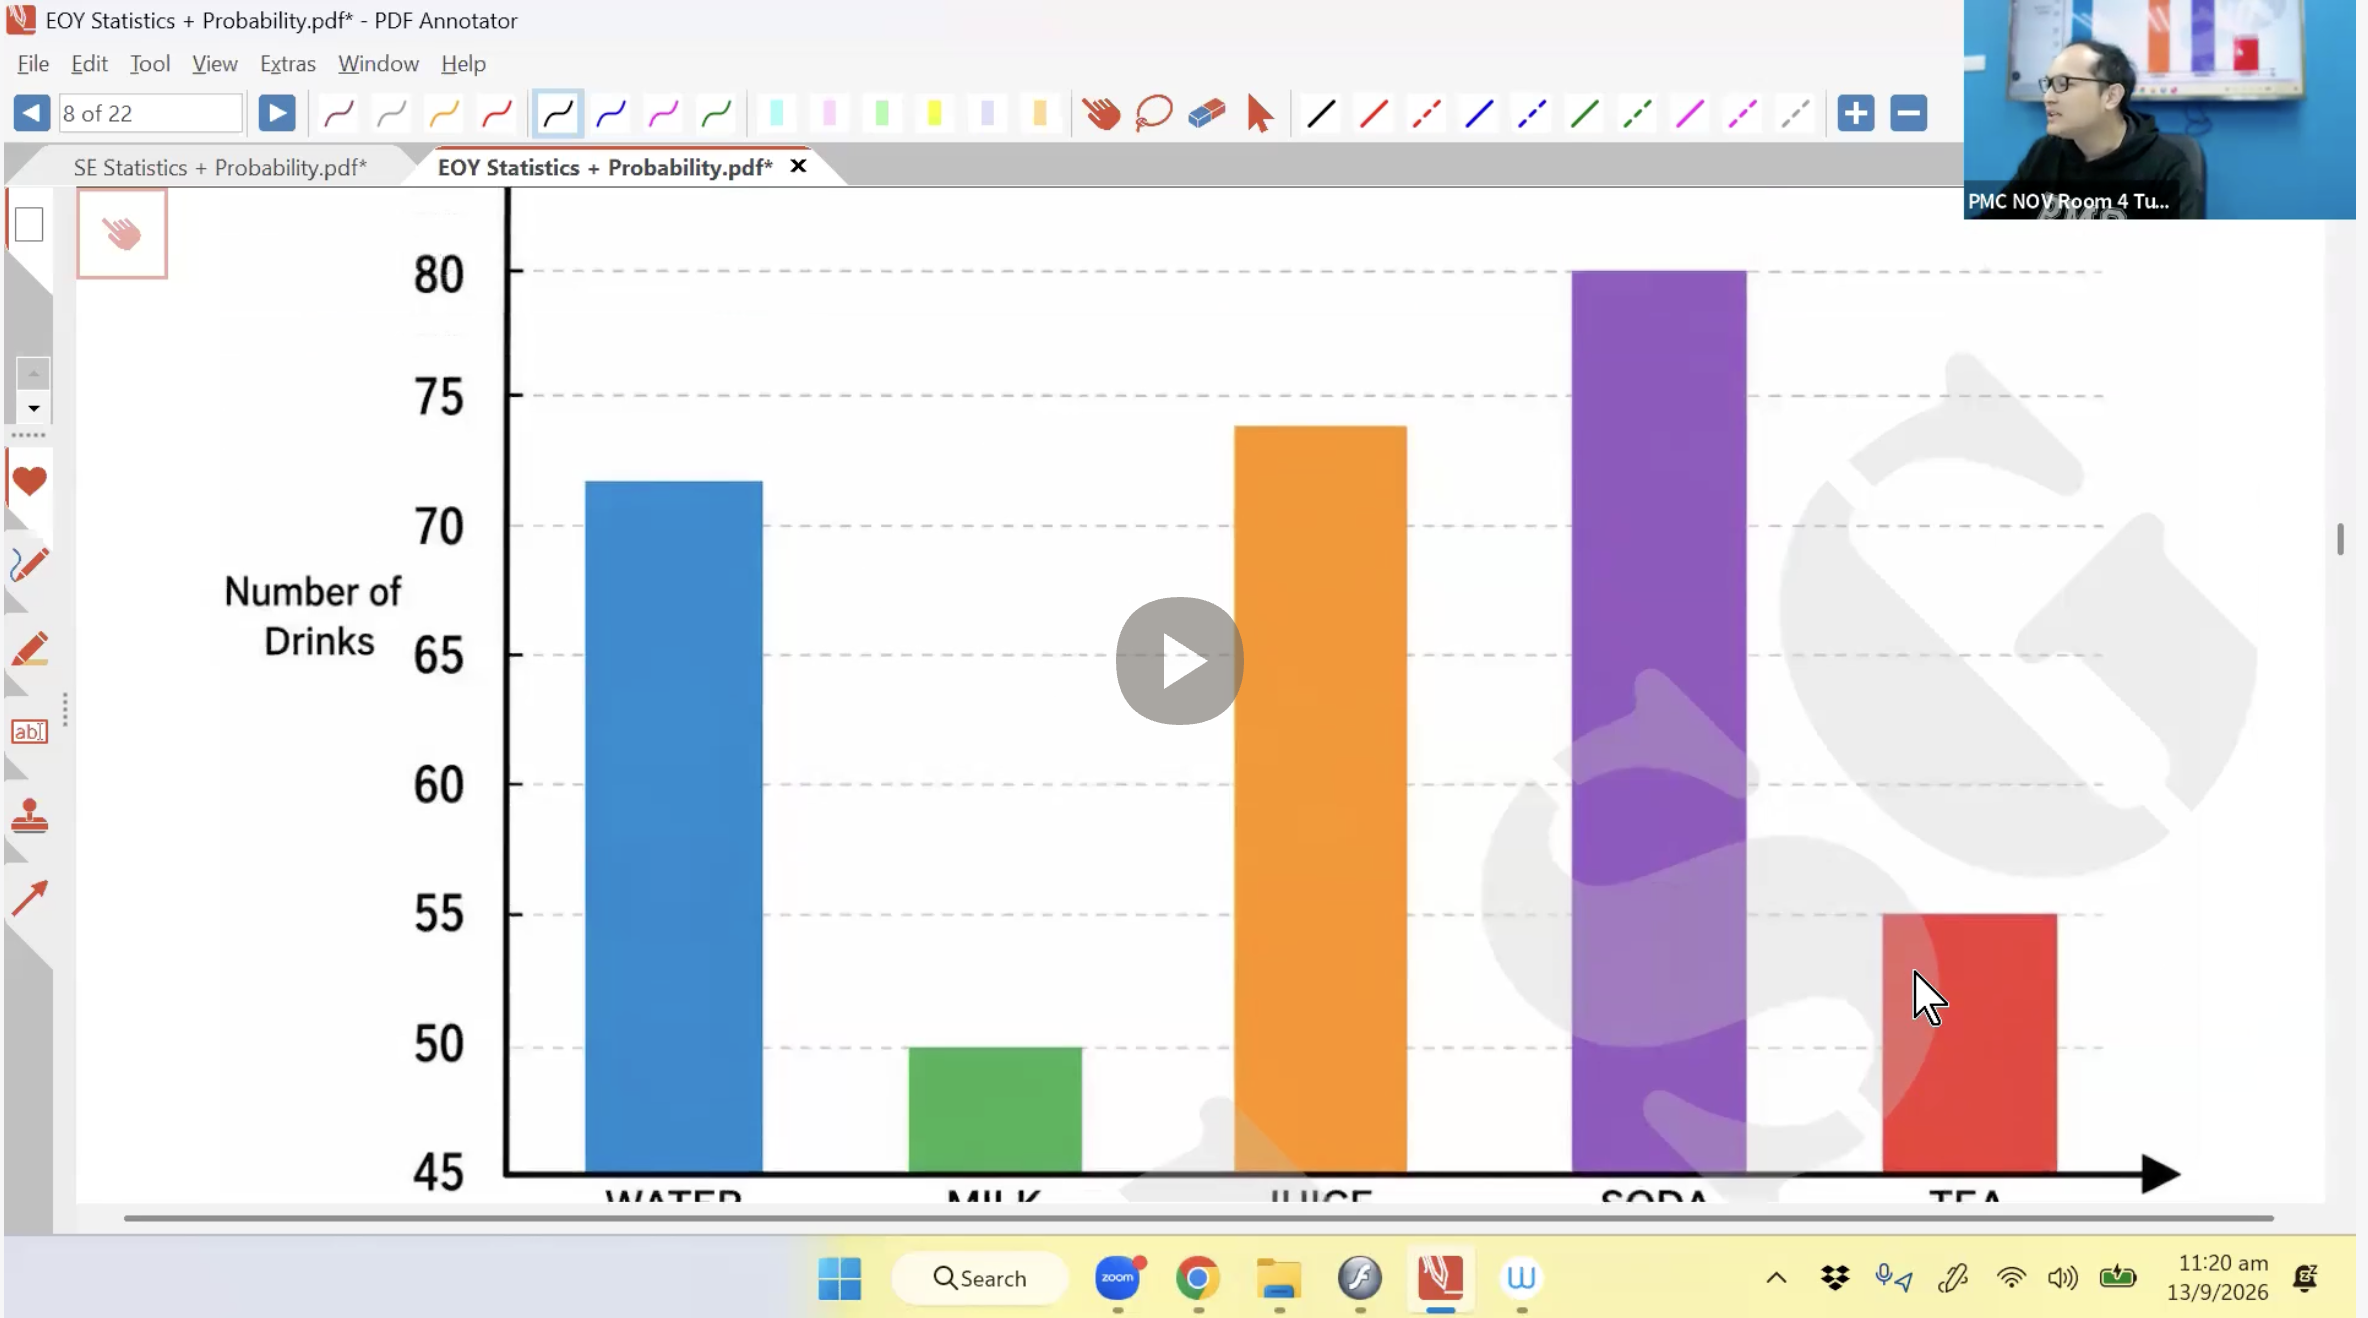2368x1318 pixels.
Task: Go to the next page arrow
Action: point(277,113)
